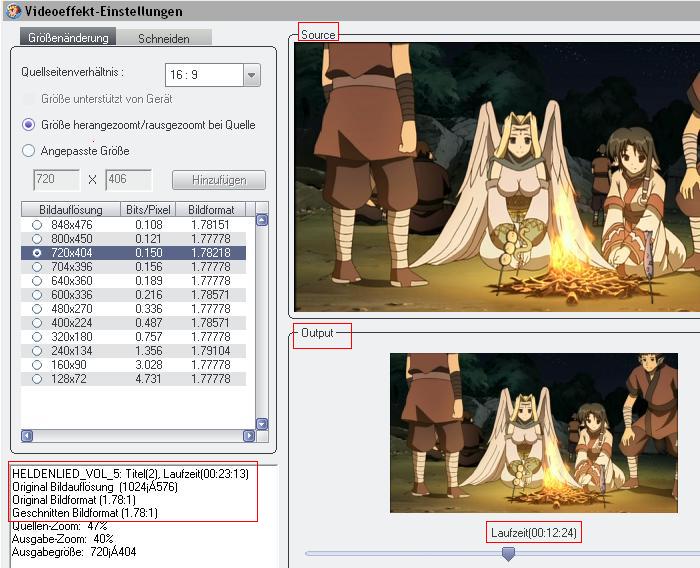Click the 1.79104 Bildformat value
This screenshot has width=700, height=568.
point(211,351)
